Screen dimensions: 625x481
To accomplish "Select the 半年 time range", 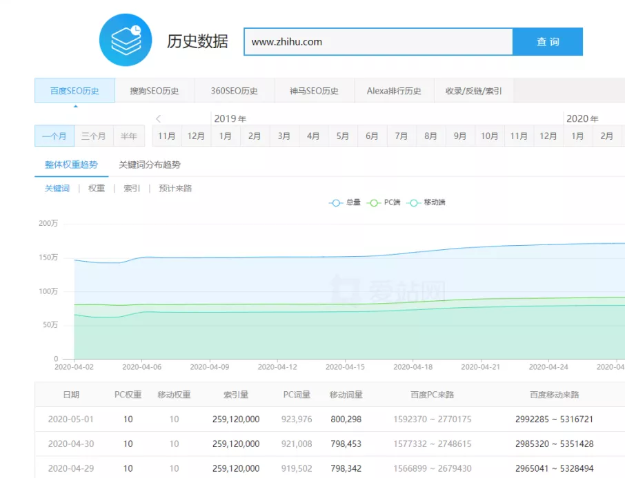I will pyautogui.click(x=129, y=136).
